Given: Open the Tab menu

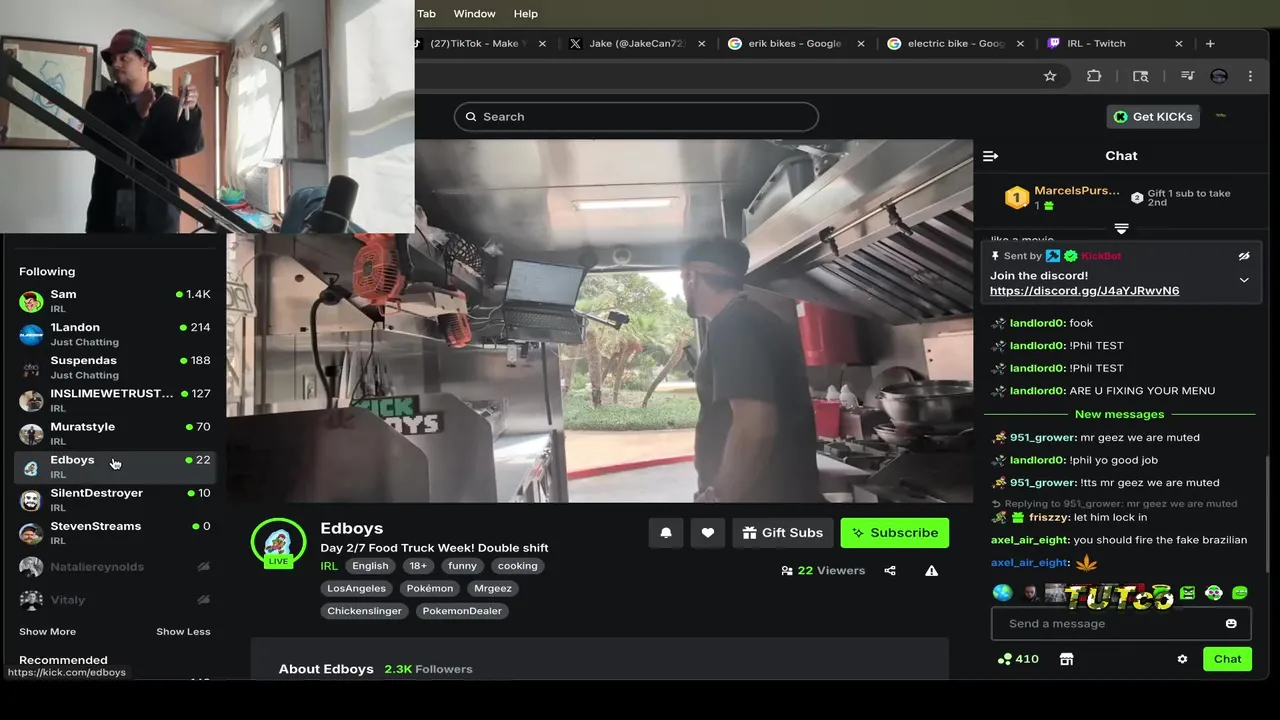Looking at the screenshot, I should (426, 14).
